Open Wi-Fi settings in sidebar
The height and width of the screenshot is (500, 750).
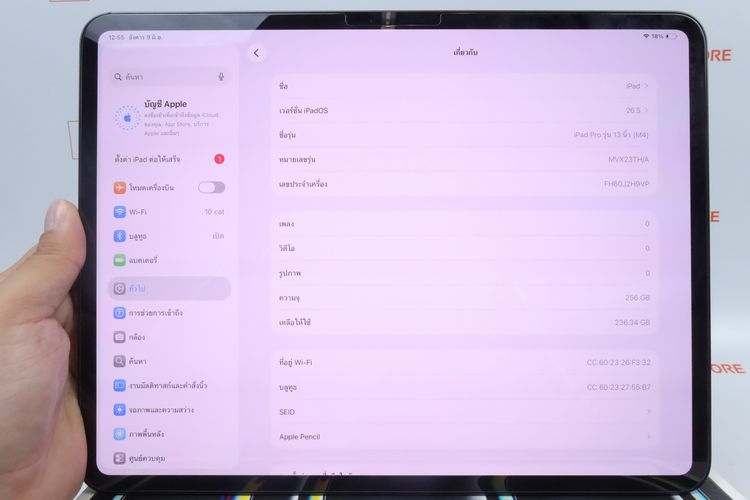click(x=169, y=211)
